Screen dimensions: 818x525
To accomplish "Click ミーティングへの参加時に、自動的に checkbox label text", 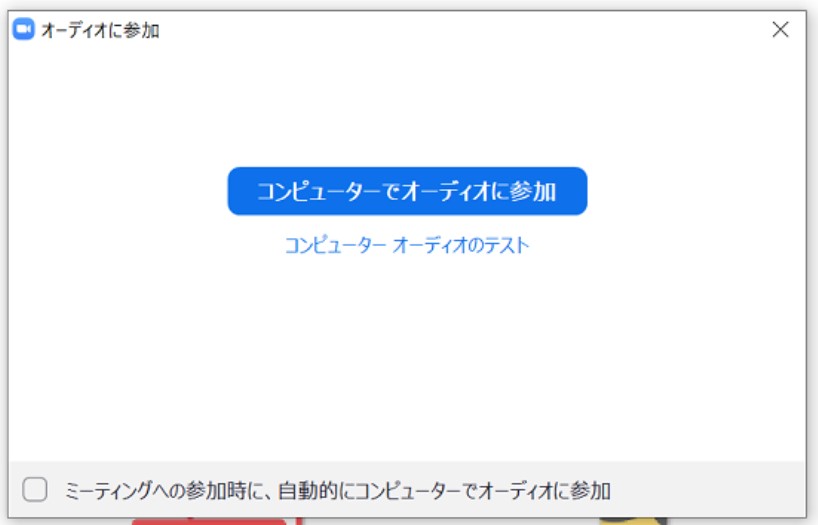I will click(x=338, y=491).
